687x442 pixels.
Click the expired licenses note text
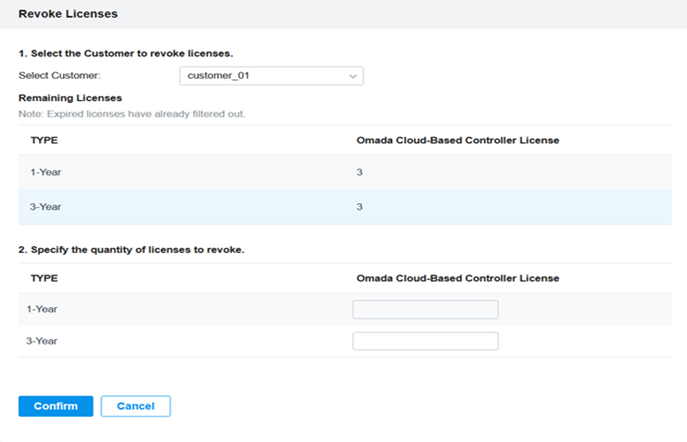coord(132,114)
